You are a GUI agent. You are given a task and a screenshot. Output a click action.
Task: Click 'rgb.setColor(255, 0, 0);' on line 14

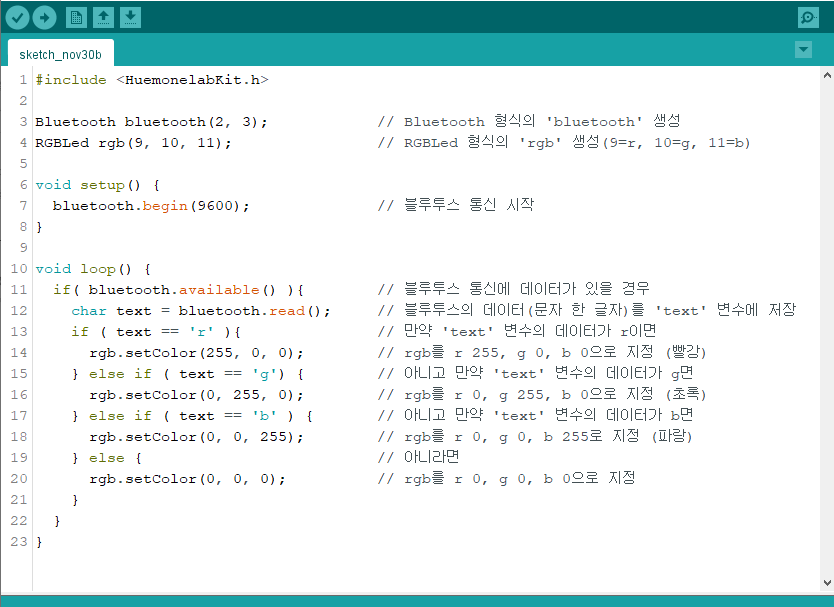(x=196, y=352)
